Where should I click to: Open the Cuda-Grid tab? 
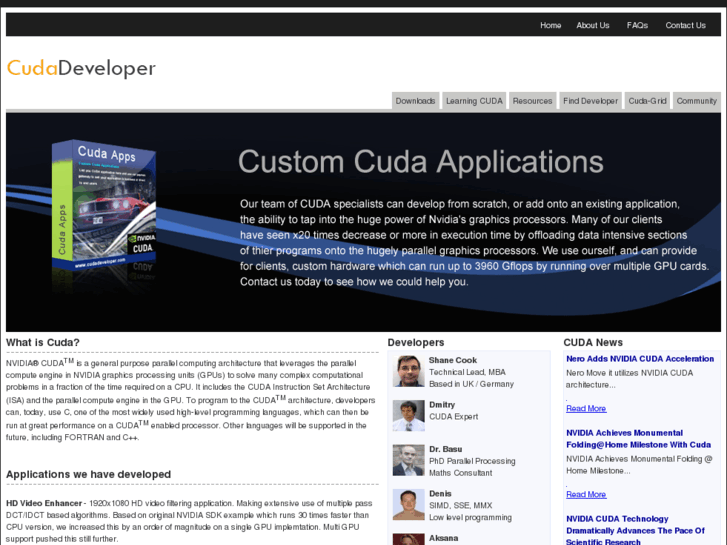tap(647, 101)
